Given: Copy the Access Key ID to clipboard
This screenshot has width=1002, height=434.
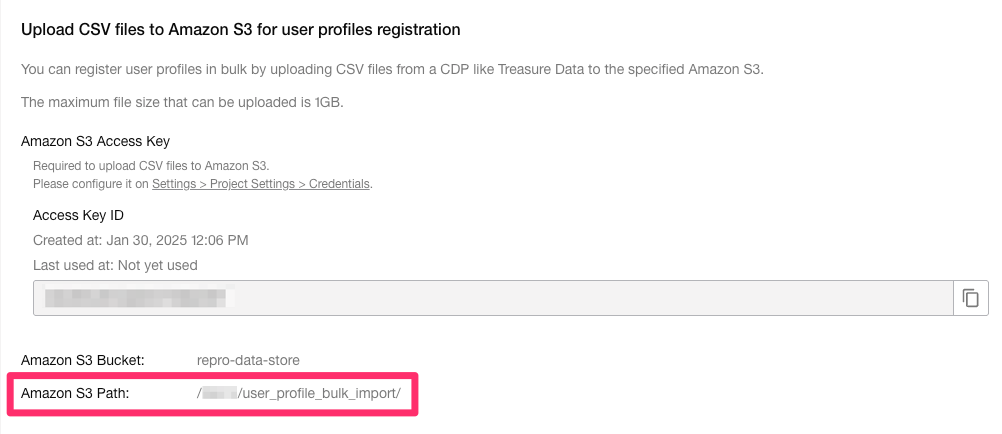Looking at the screenshot, I should pos(970,298).
